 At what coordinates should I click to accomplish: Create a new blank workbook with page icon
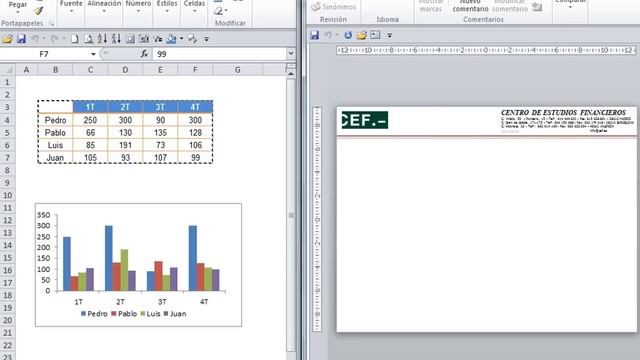click(x=75, y=39)
